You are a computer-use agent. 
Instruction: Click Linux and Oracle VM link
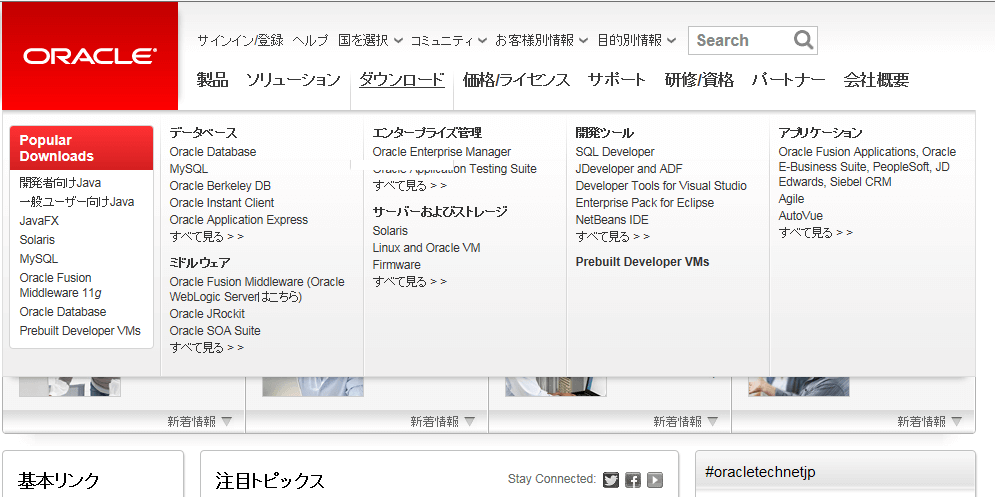[x=426, y=248]
